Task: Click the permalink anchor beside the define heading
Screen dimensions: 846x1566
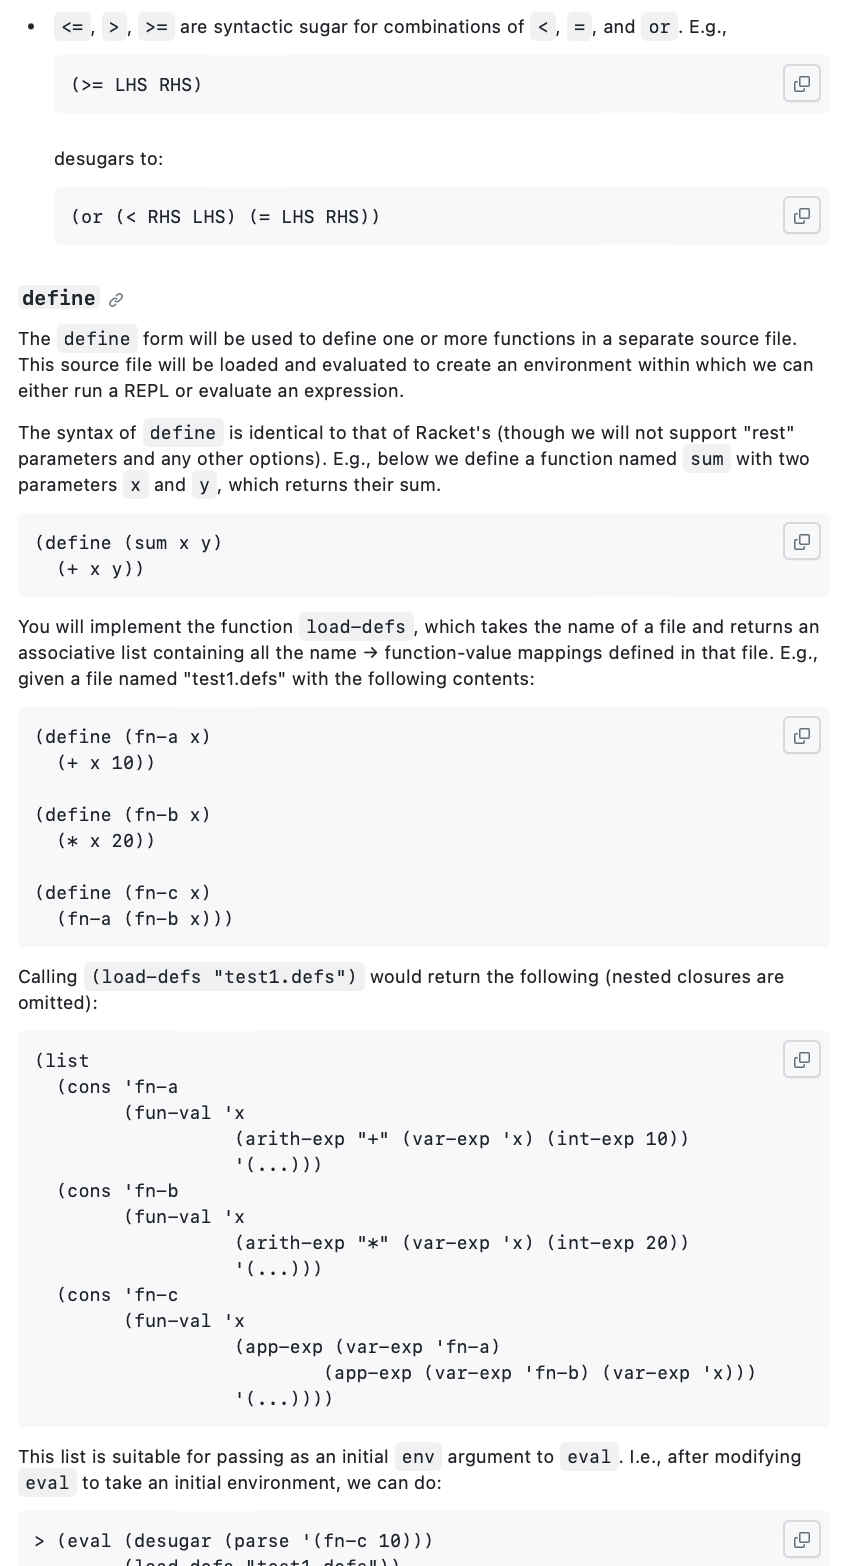Action: pyautogui.click(x=116, y=299)
